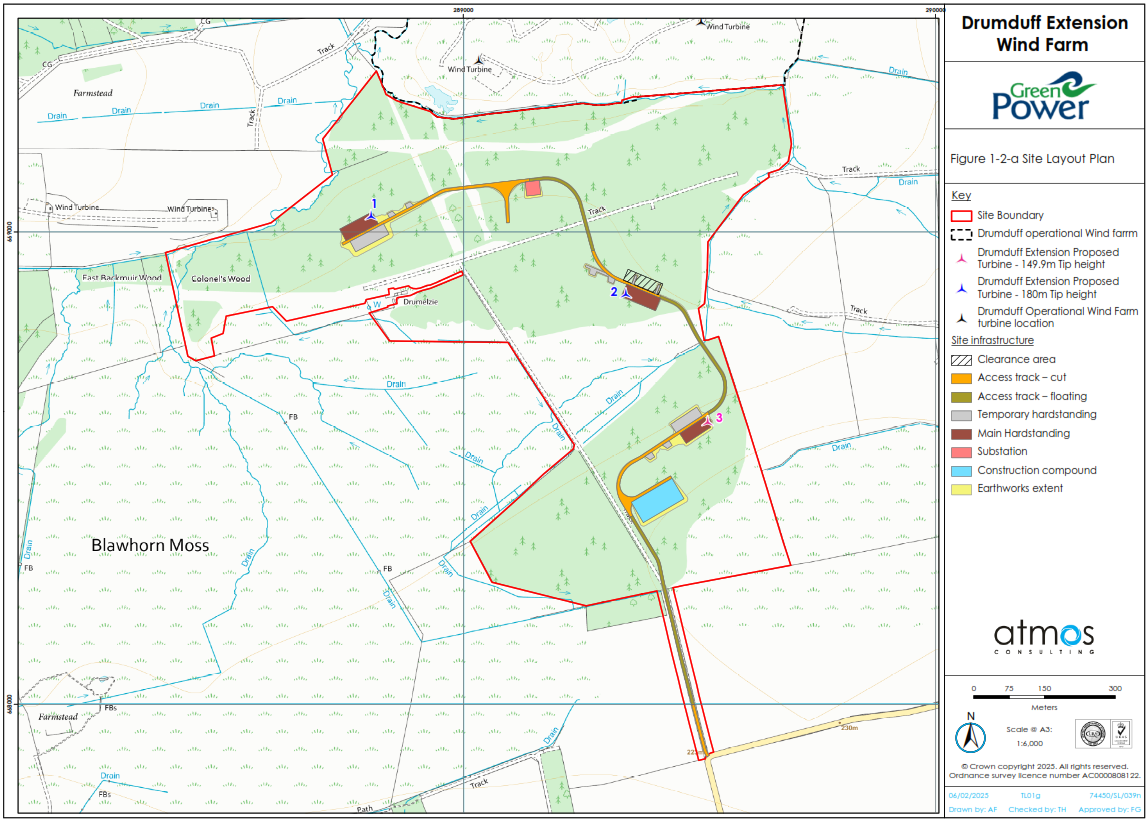
Task: Click the Blawhorn Moss map label
Action: point(150,546)
